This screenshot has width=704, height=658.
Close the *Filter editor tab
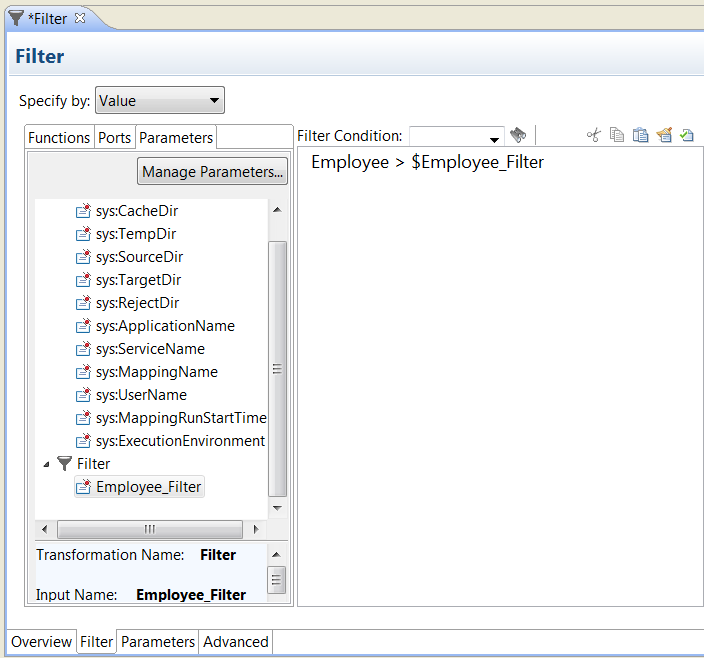81,18
